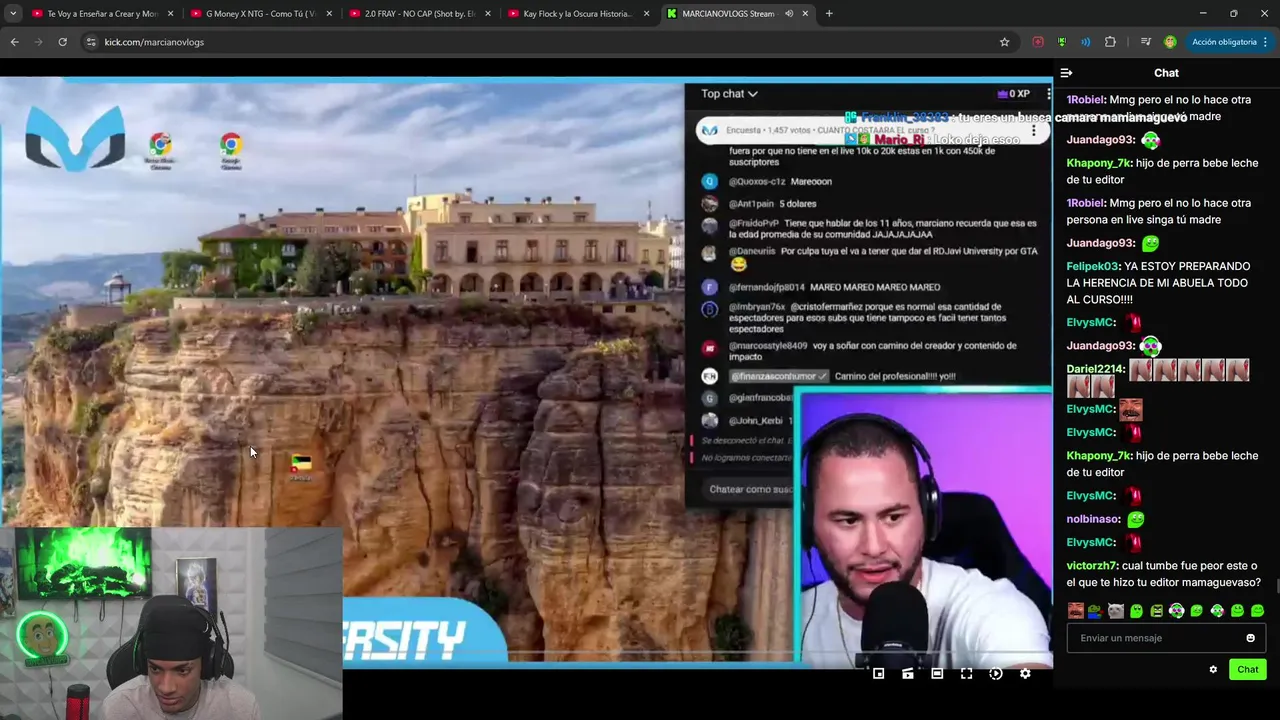Switch to 'G Money X NTG' tab

[261, 14]
